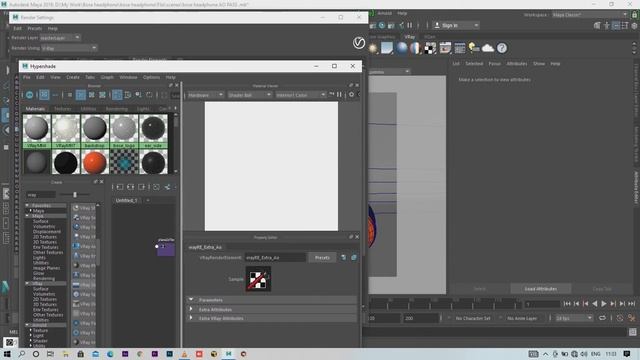Open the Interior Color environment dropdown
Image resolution: width=640 pixels, height=360 pixels.
[x=300, y=95]
